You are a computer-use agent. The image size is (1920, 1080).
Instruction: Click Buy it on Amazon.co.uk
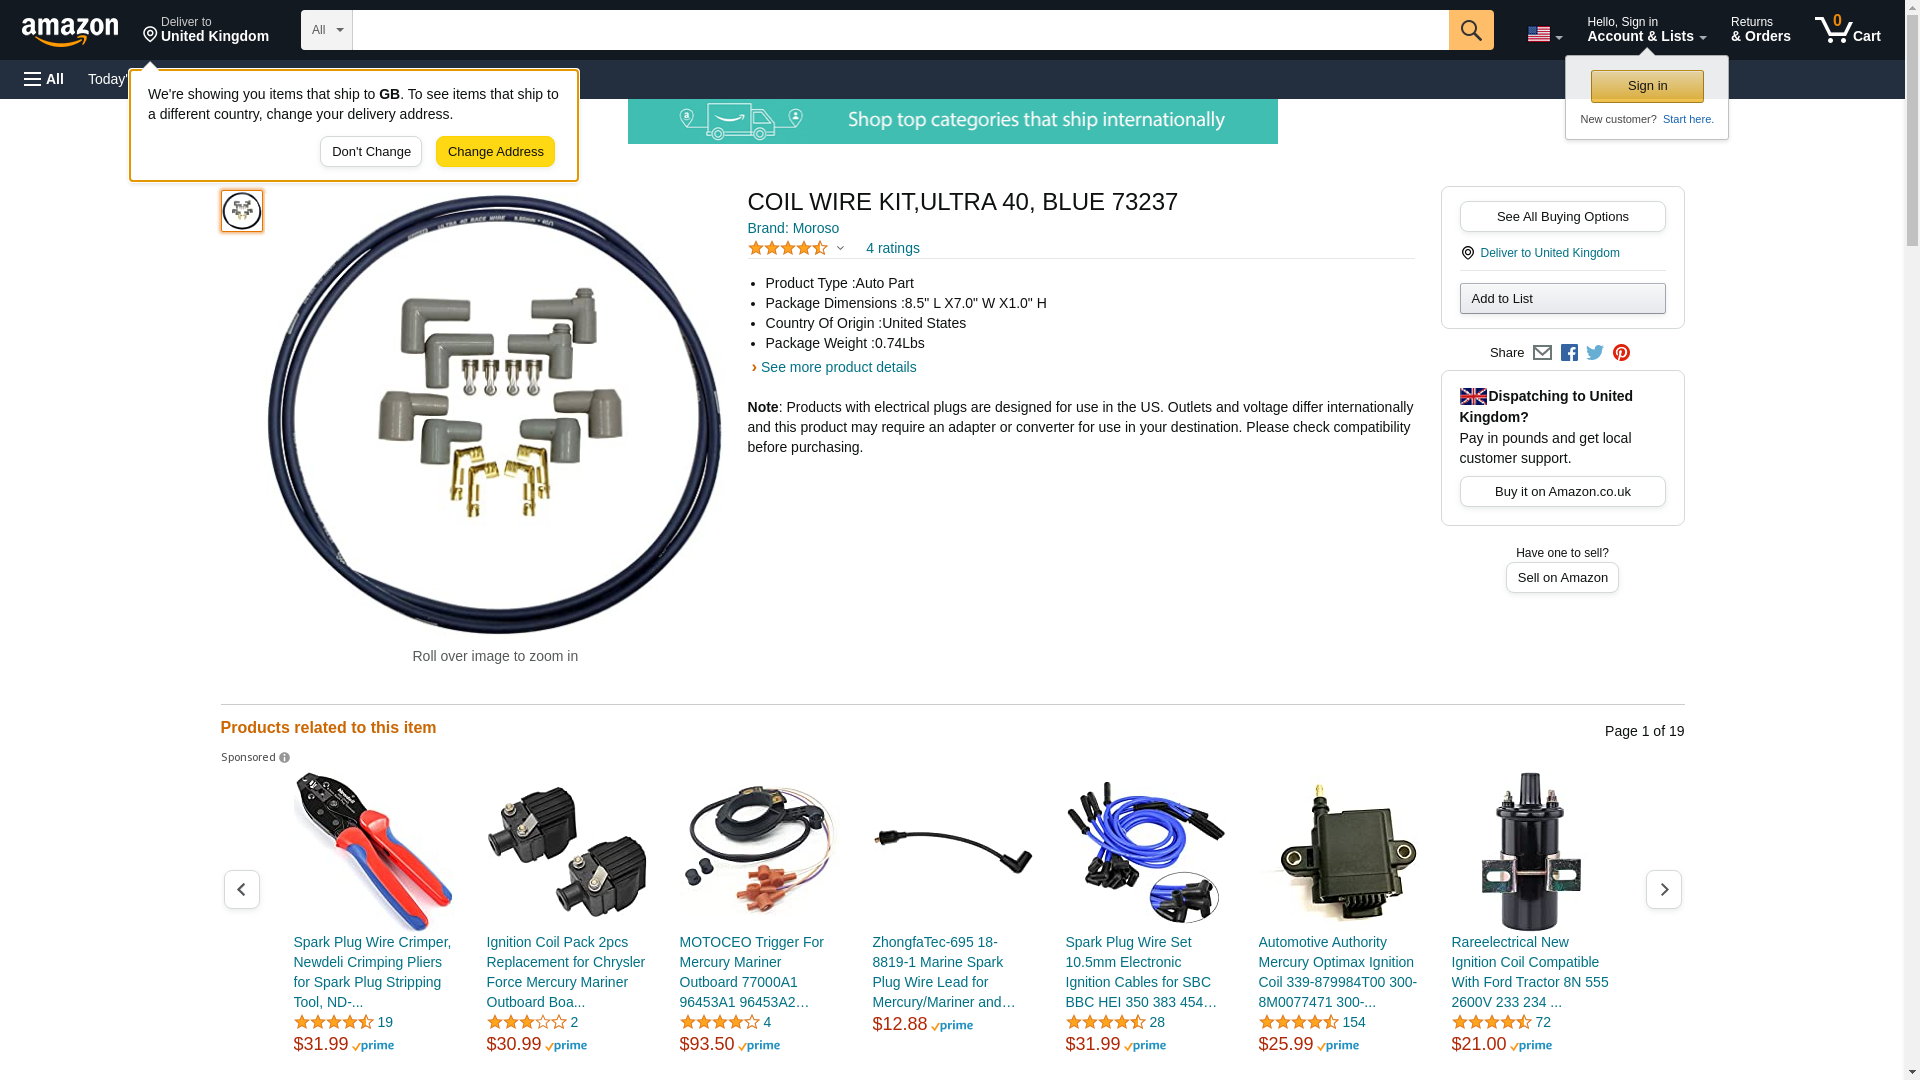click(x=1562, y=491)
